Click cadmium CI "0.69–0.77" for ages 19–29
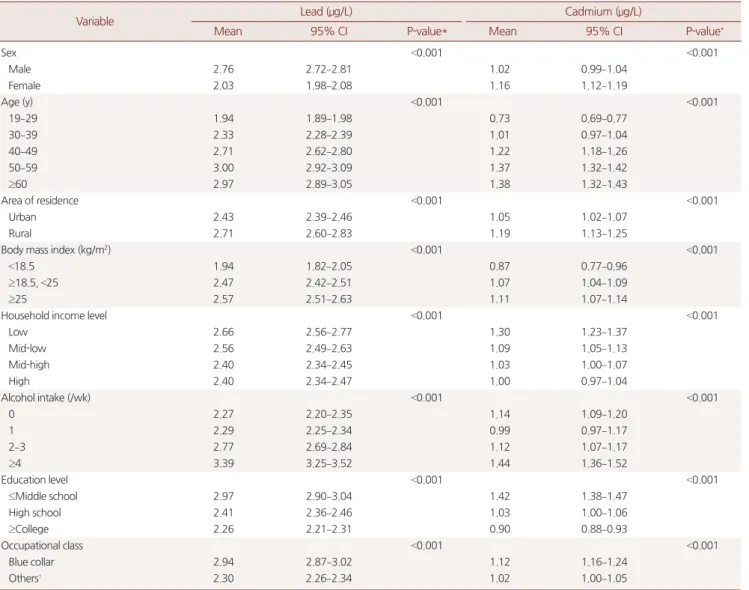 (x=604, y=118)
